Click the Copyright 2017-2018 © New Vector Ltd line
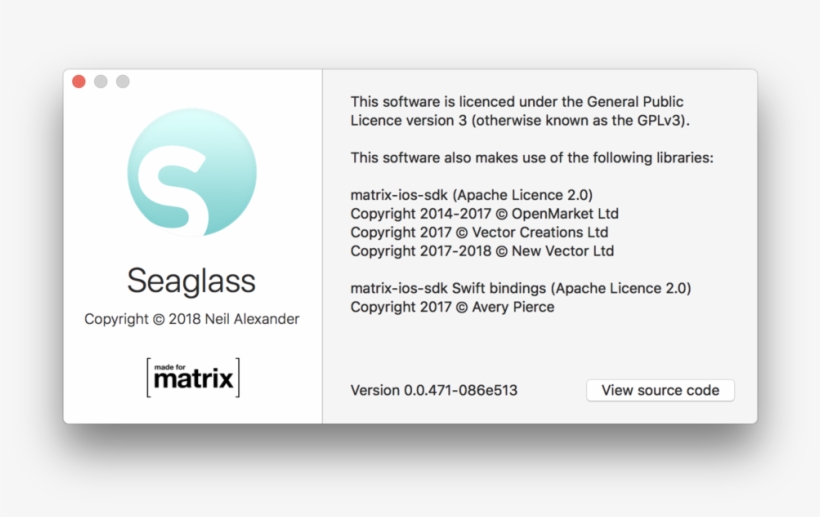The height and width of the screenshot is (517, 820). [x=482, y=251]
